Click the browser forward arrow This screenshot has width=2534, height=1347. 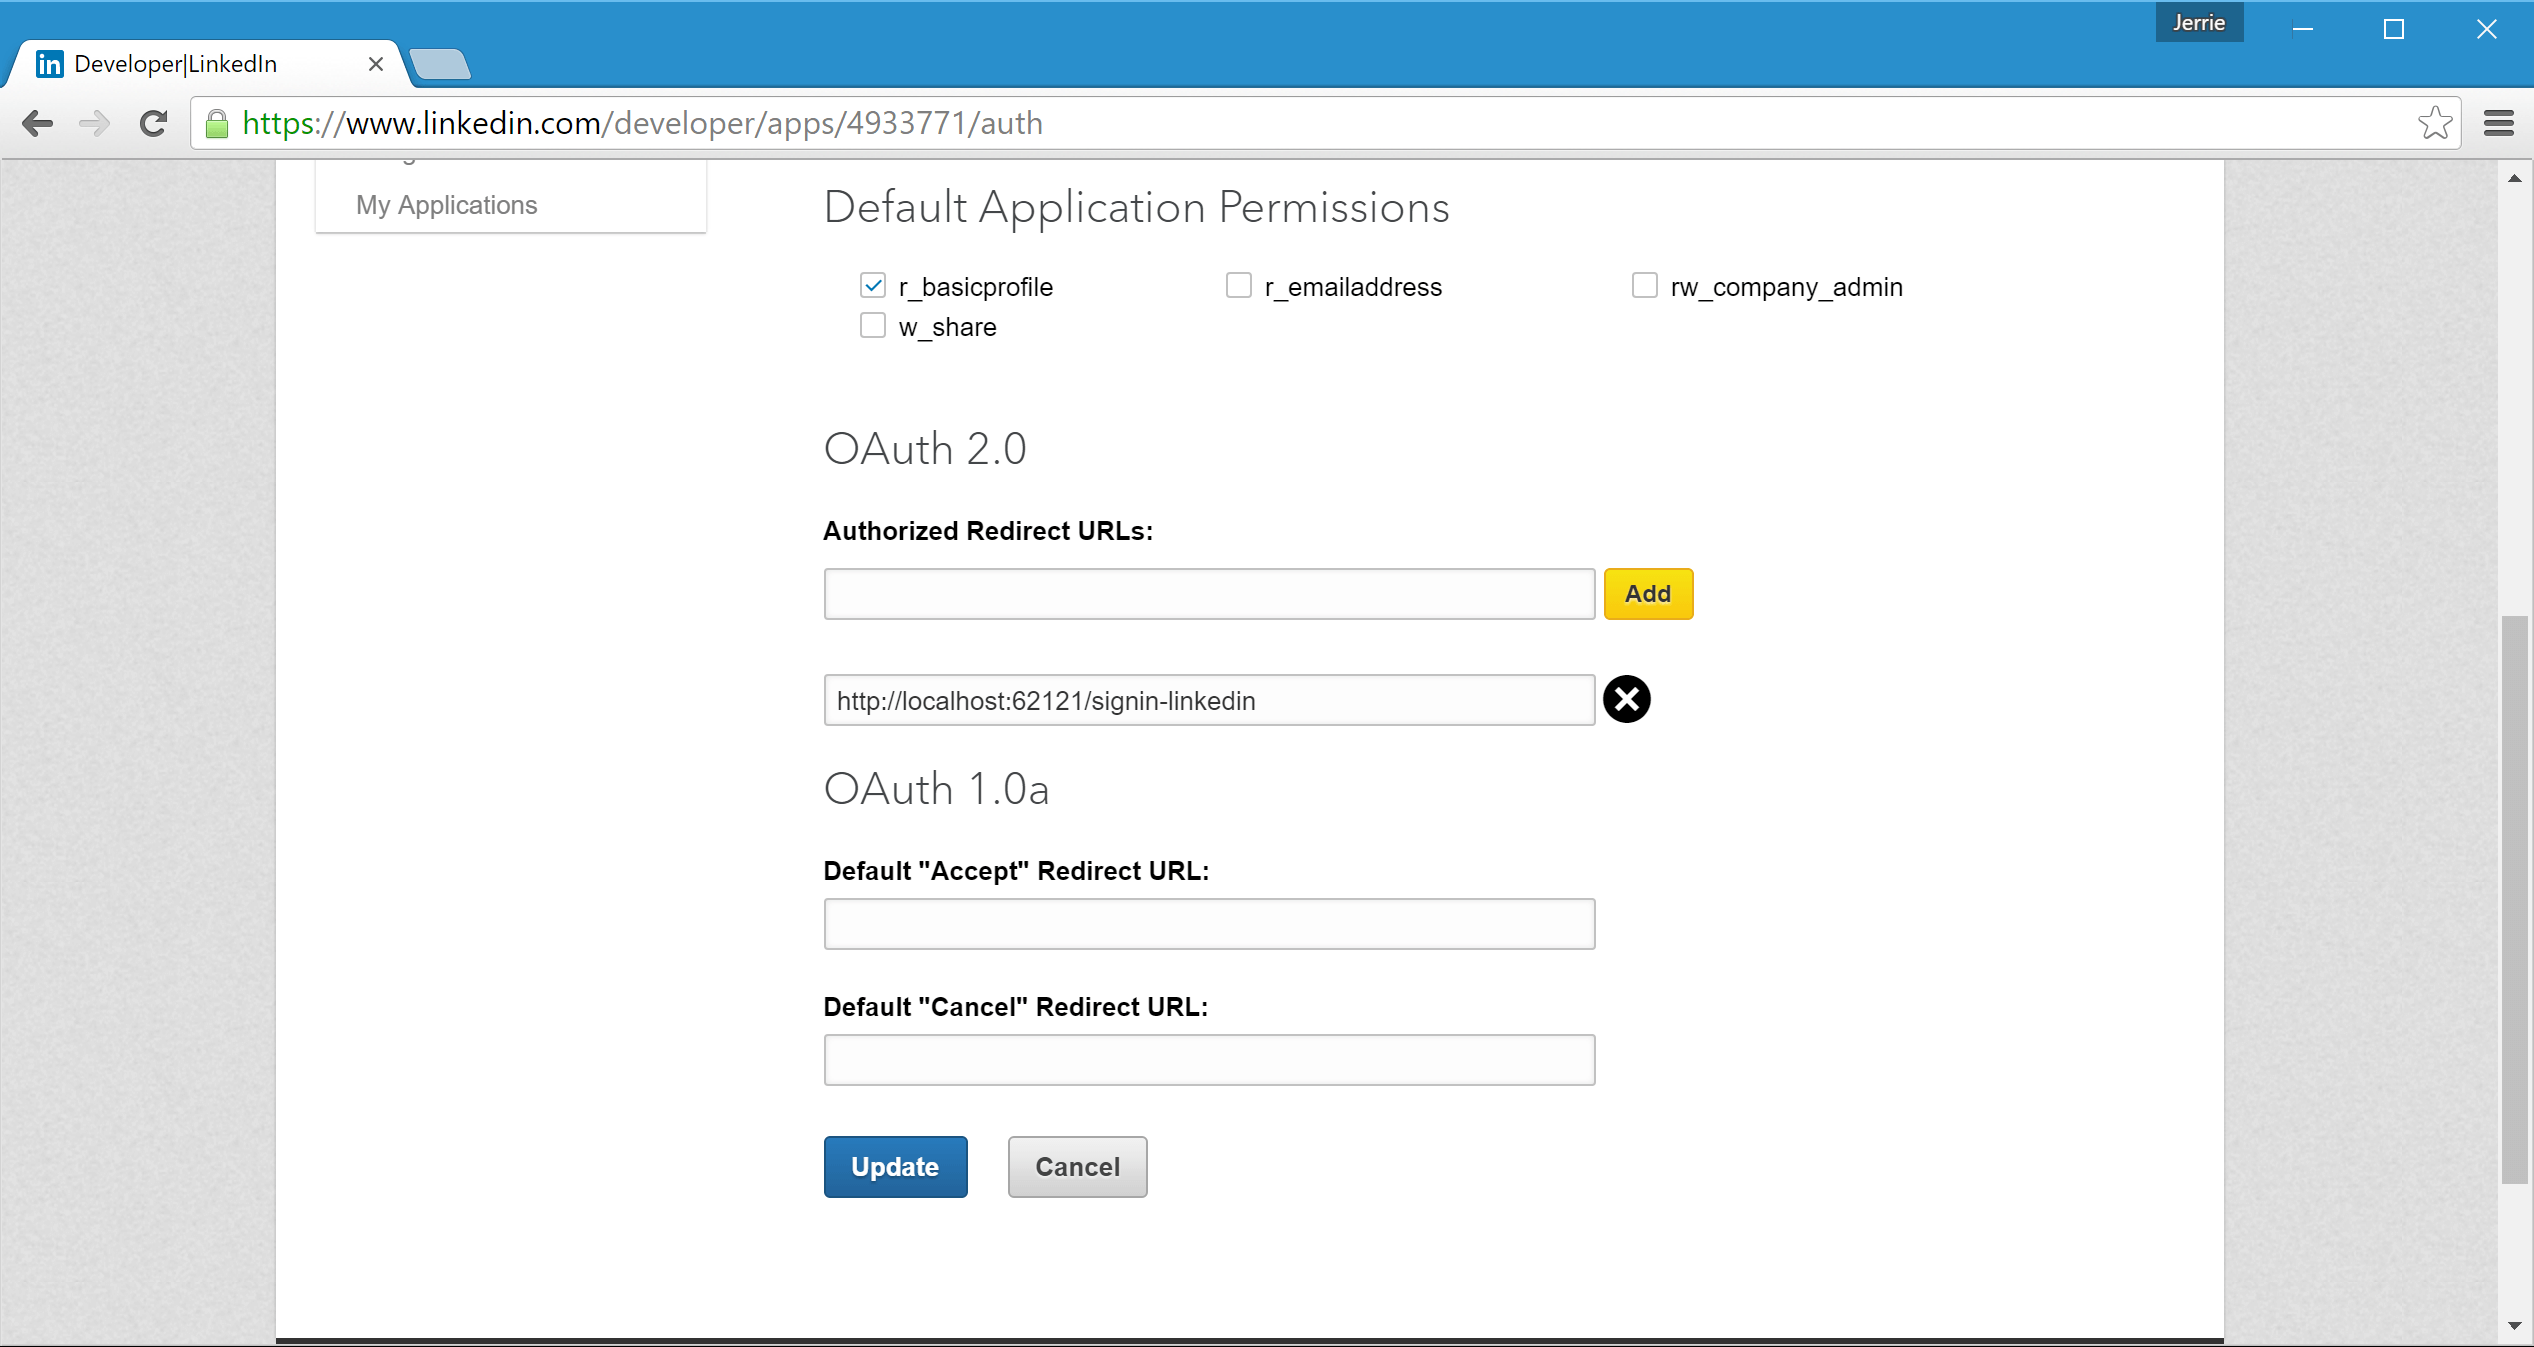(x=95, y=123)
